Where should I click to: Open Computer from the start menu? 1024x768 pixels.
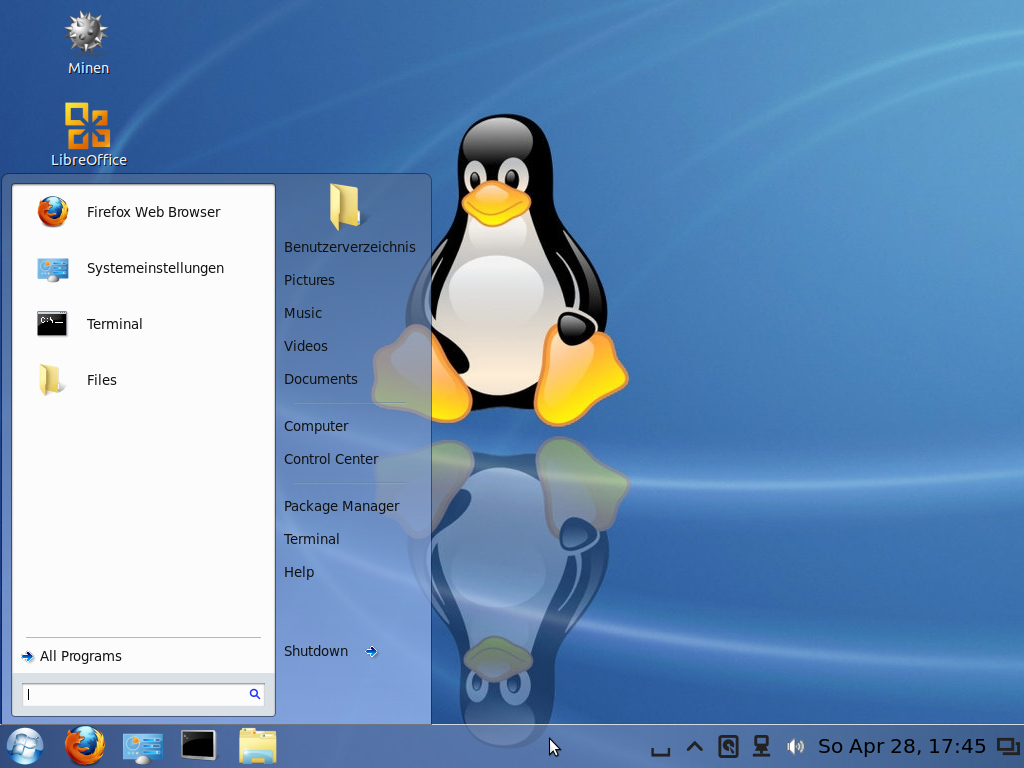316,426
